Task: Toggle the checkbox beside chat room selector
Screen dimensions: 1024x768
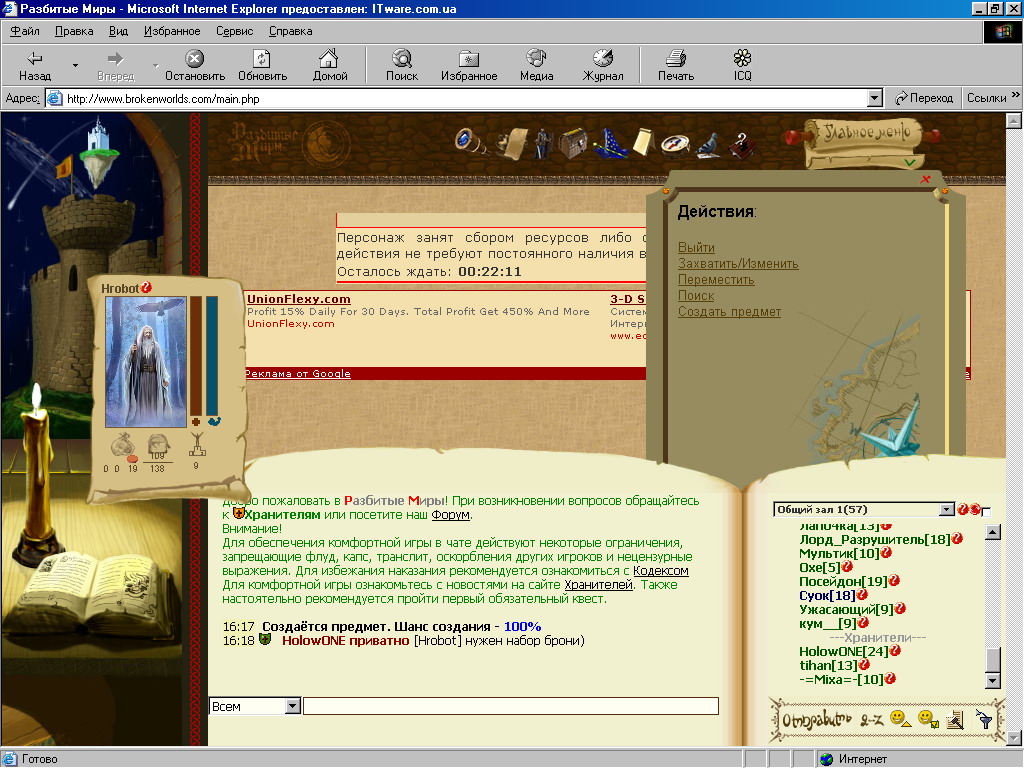Action: tap(986, 511)
